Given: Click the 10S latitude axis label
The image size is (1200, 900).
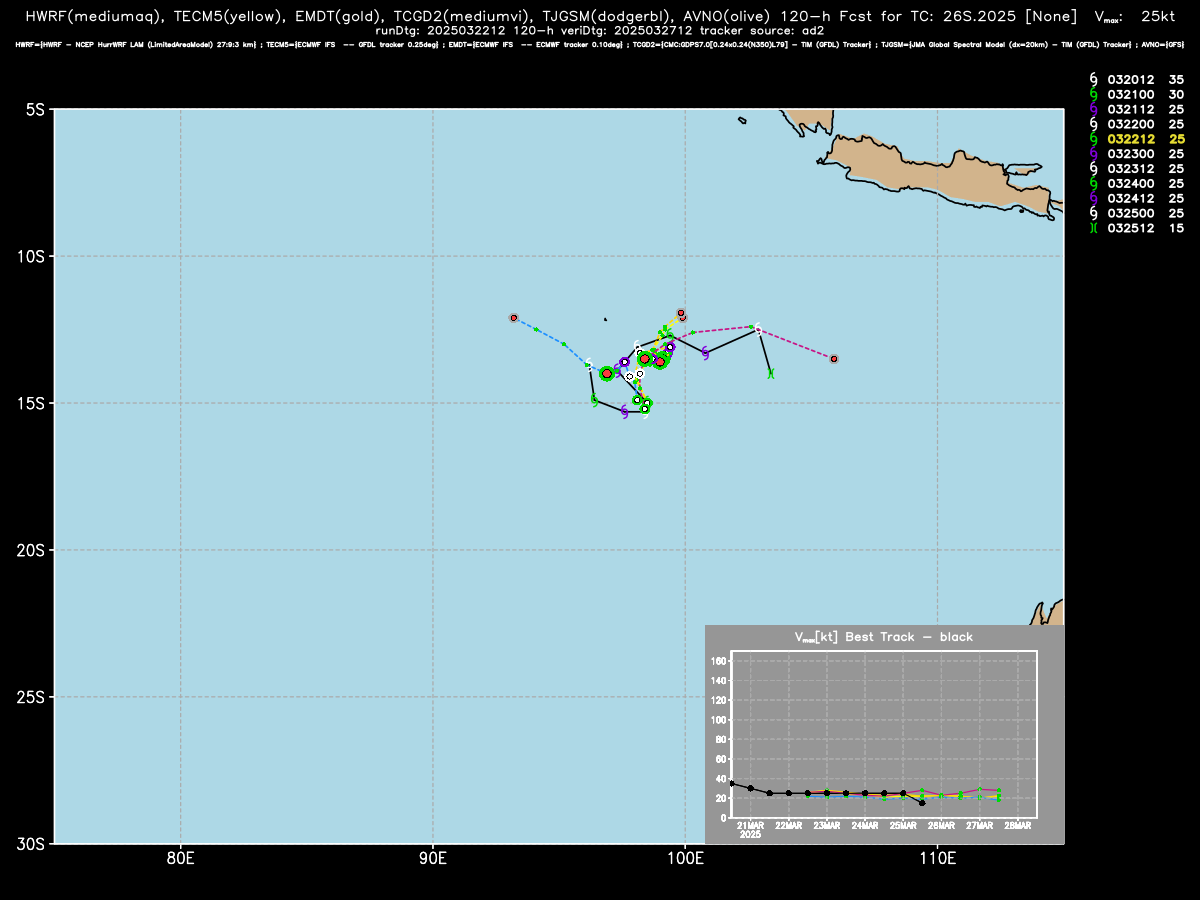Looking at the screenshot, I should point(31,256).
